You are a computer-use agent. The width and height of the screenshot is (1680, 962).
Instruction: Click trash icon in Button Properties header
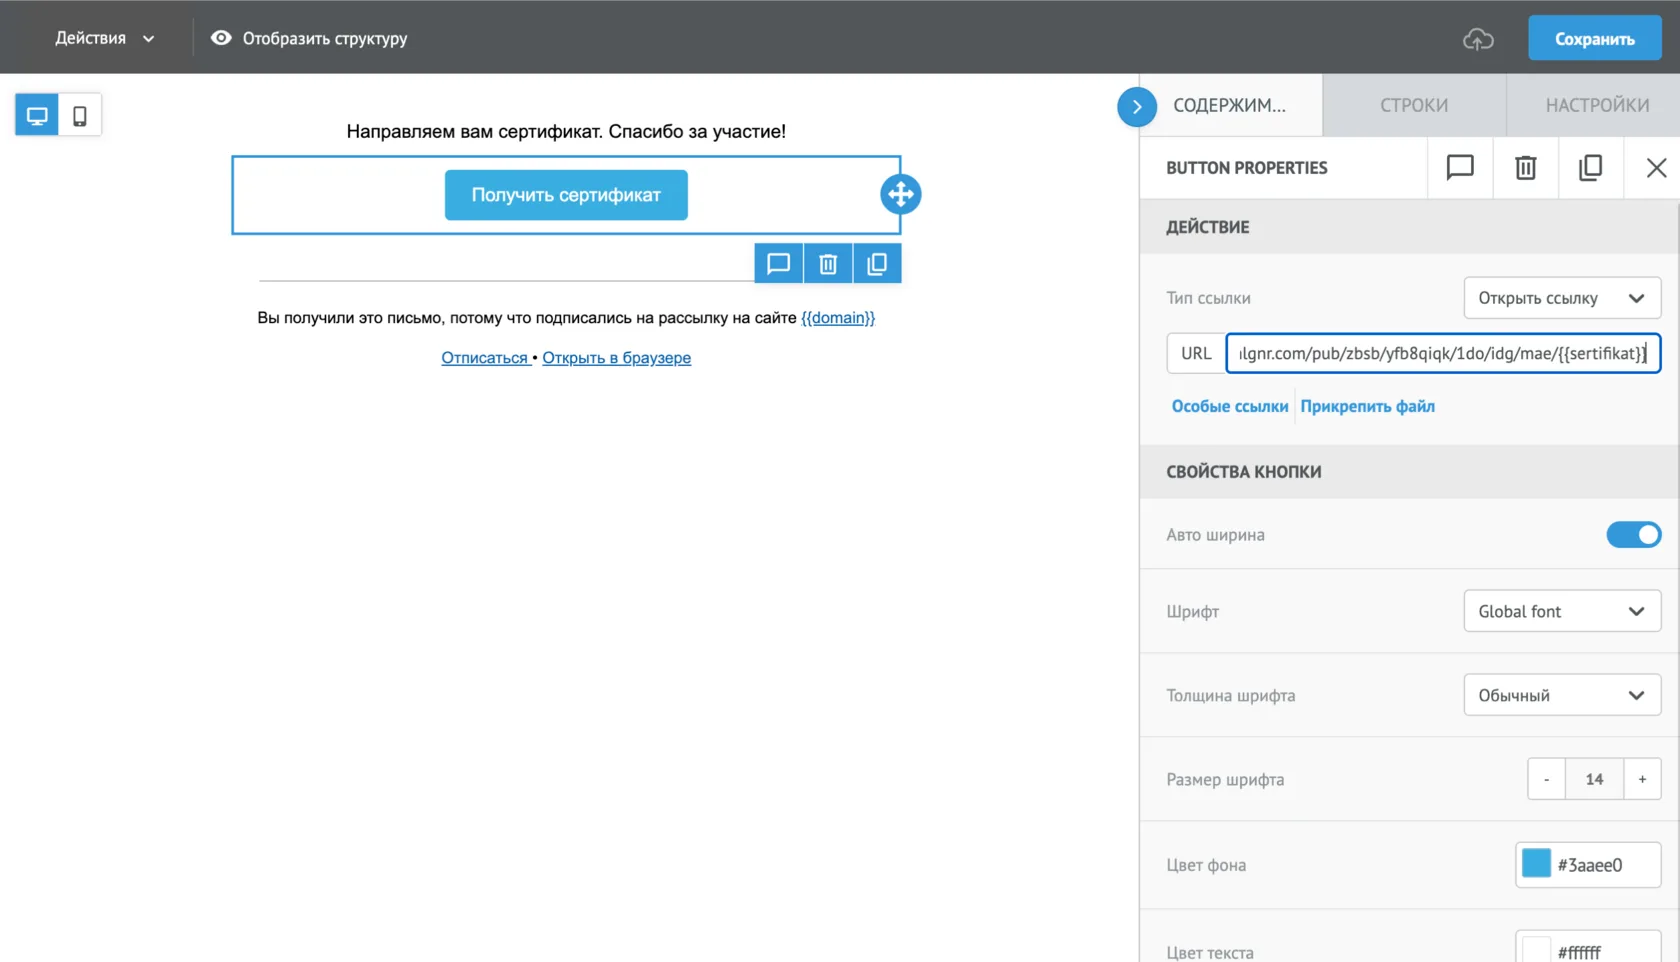point(1525,168)
